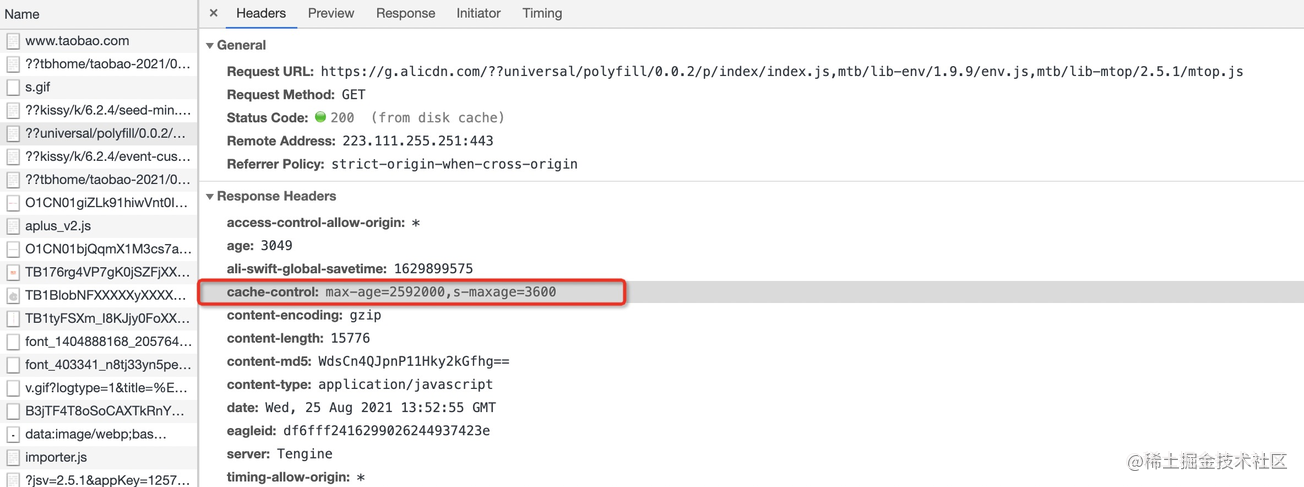Viewport: 1304px width, 487px height.
Task: Select the cache-control header row
Action: click(411, 292)
